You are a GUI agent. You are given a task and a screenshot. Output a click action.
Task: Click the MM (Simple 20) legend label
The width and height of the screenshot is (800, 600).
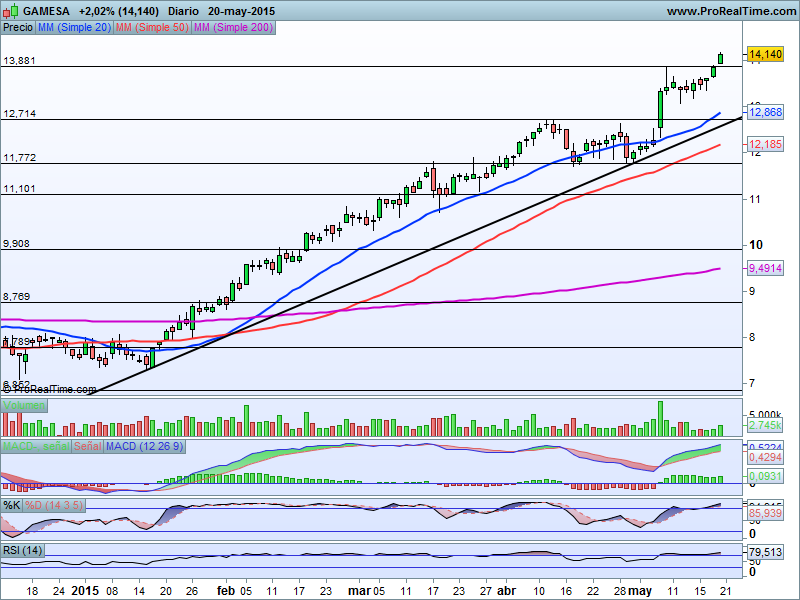(x=72, y=28)
